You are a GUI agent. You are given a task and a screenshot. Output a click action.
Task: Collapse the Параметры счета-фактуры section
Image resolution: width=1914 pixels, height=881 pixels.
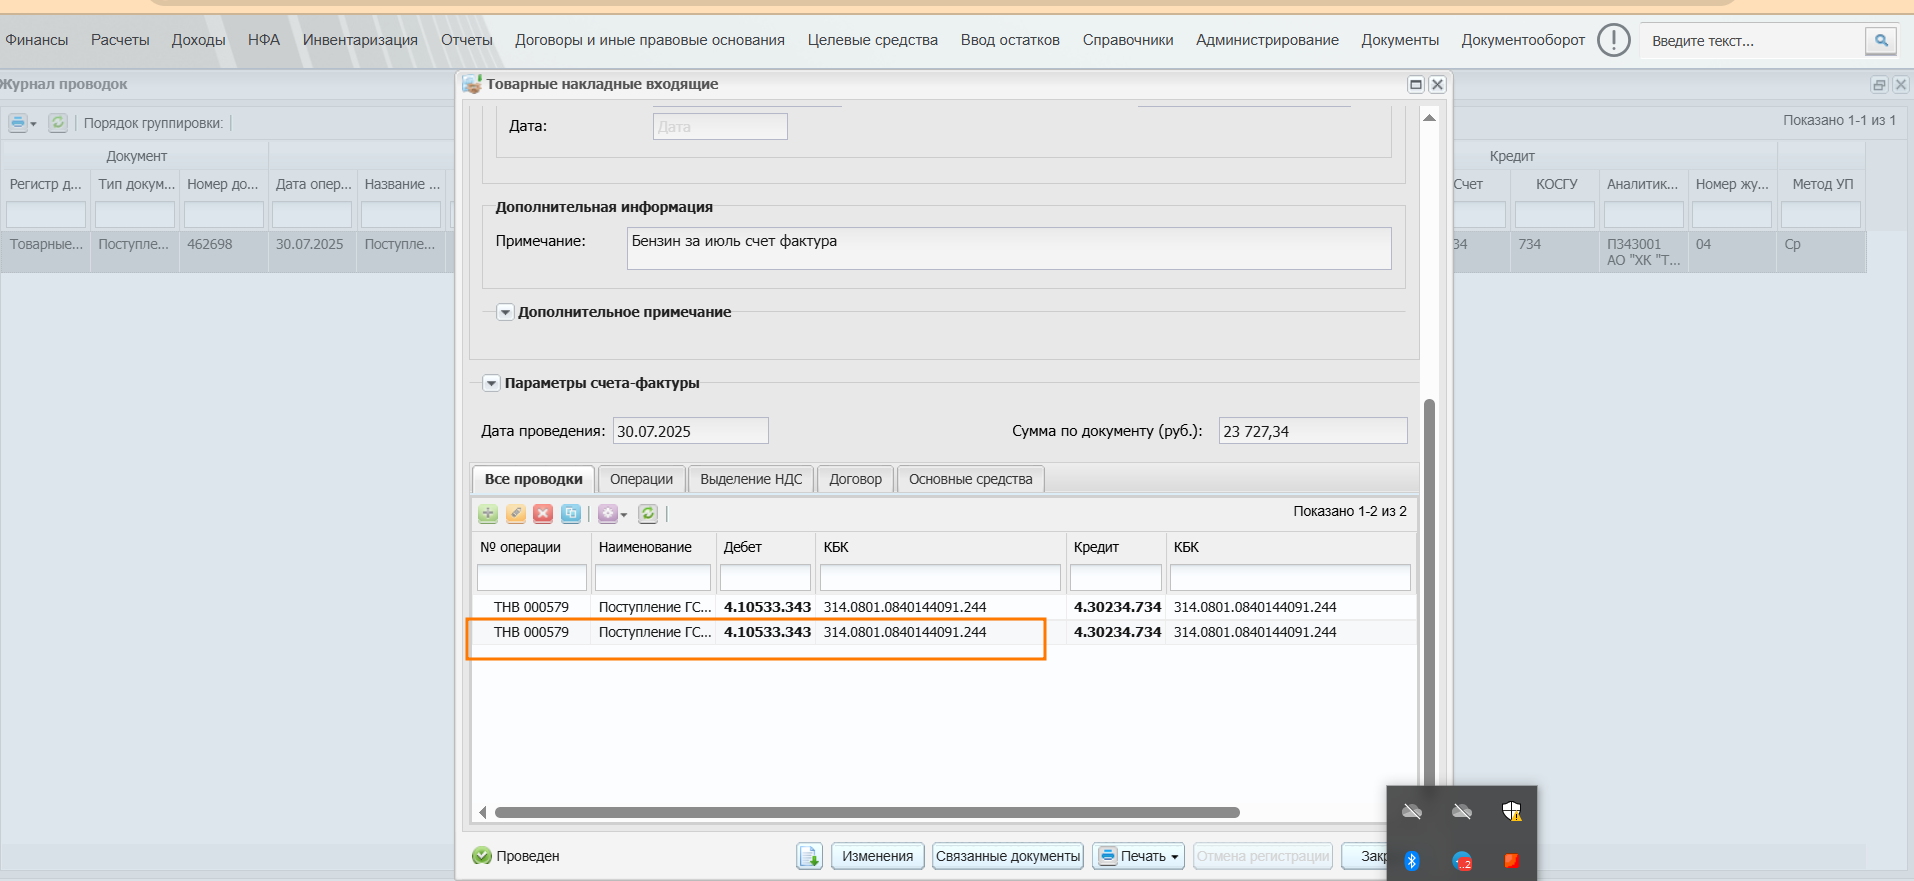point(492,383)
